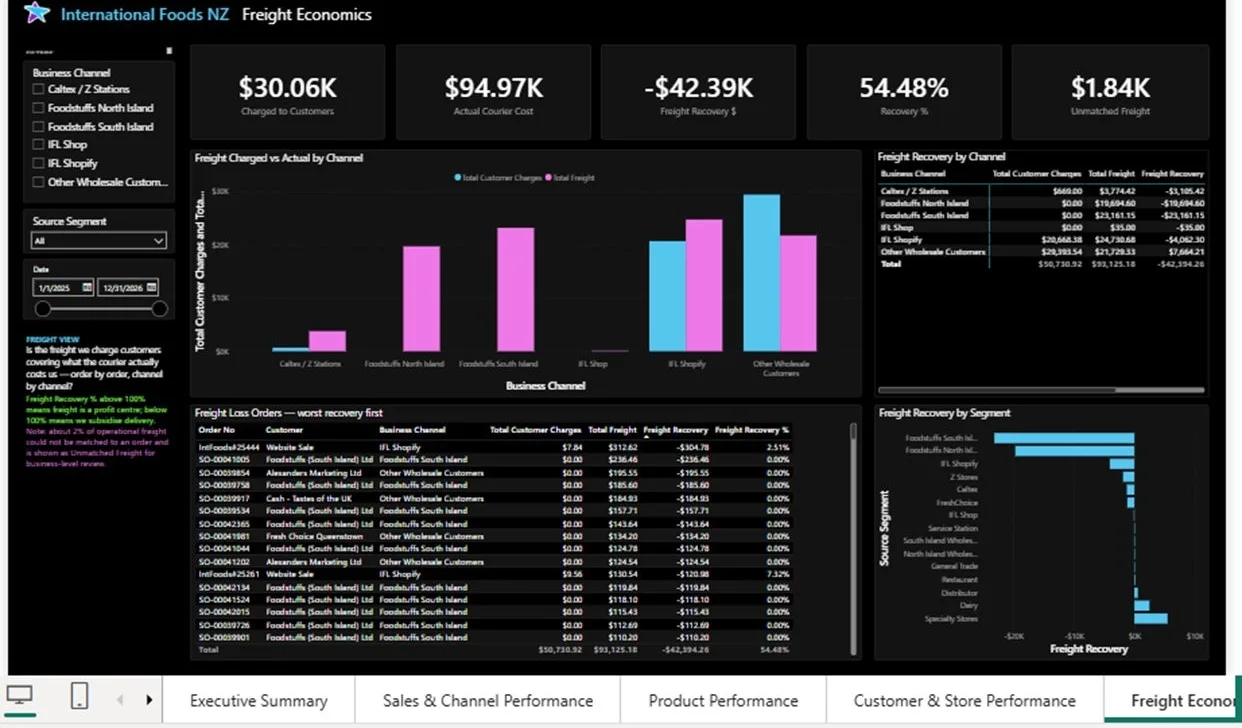The image size is (1242, 728).
Task: Open the Customer & Store Performance tab
Action: [x=965, y=701]
